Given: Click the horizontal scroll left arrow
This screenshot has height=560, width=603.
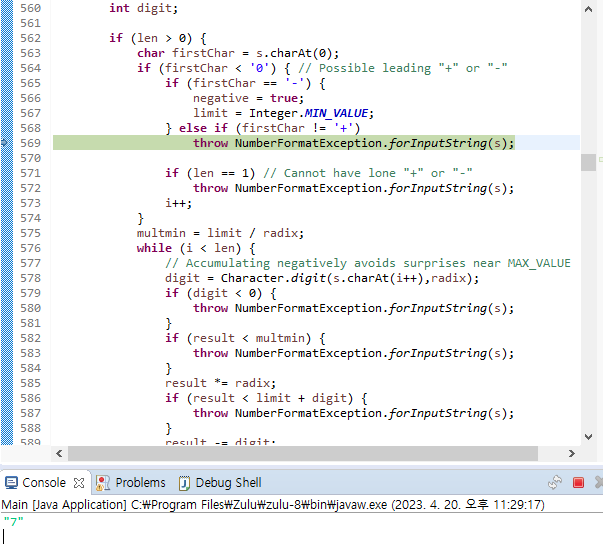Looking at the screenshot, I should click(x=59, y=453).
